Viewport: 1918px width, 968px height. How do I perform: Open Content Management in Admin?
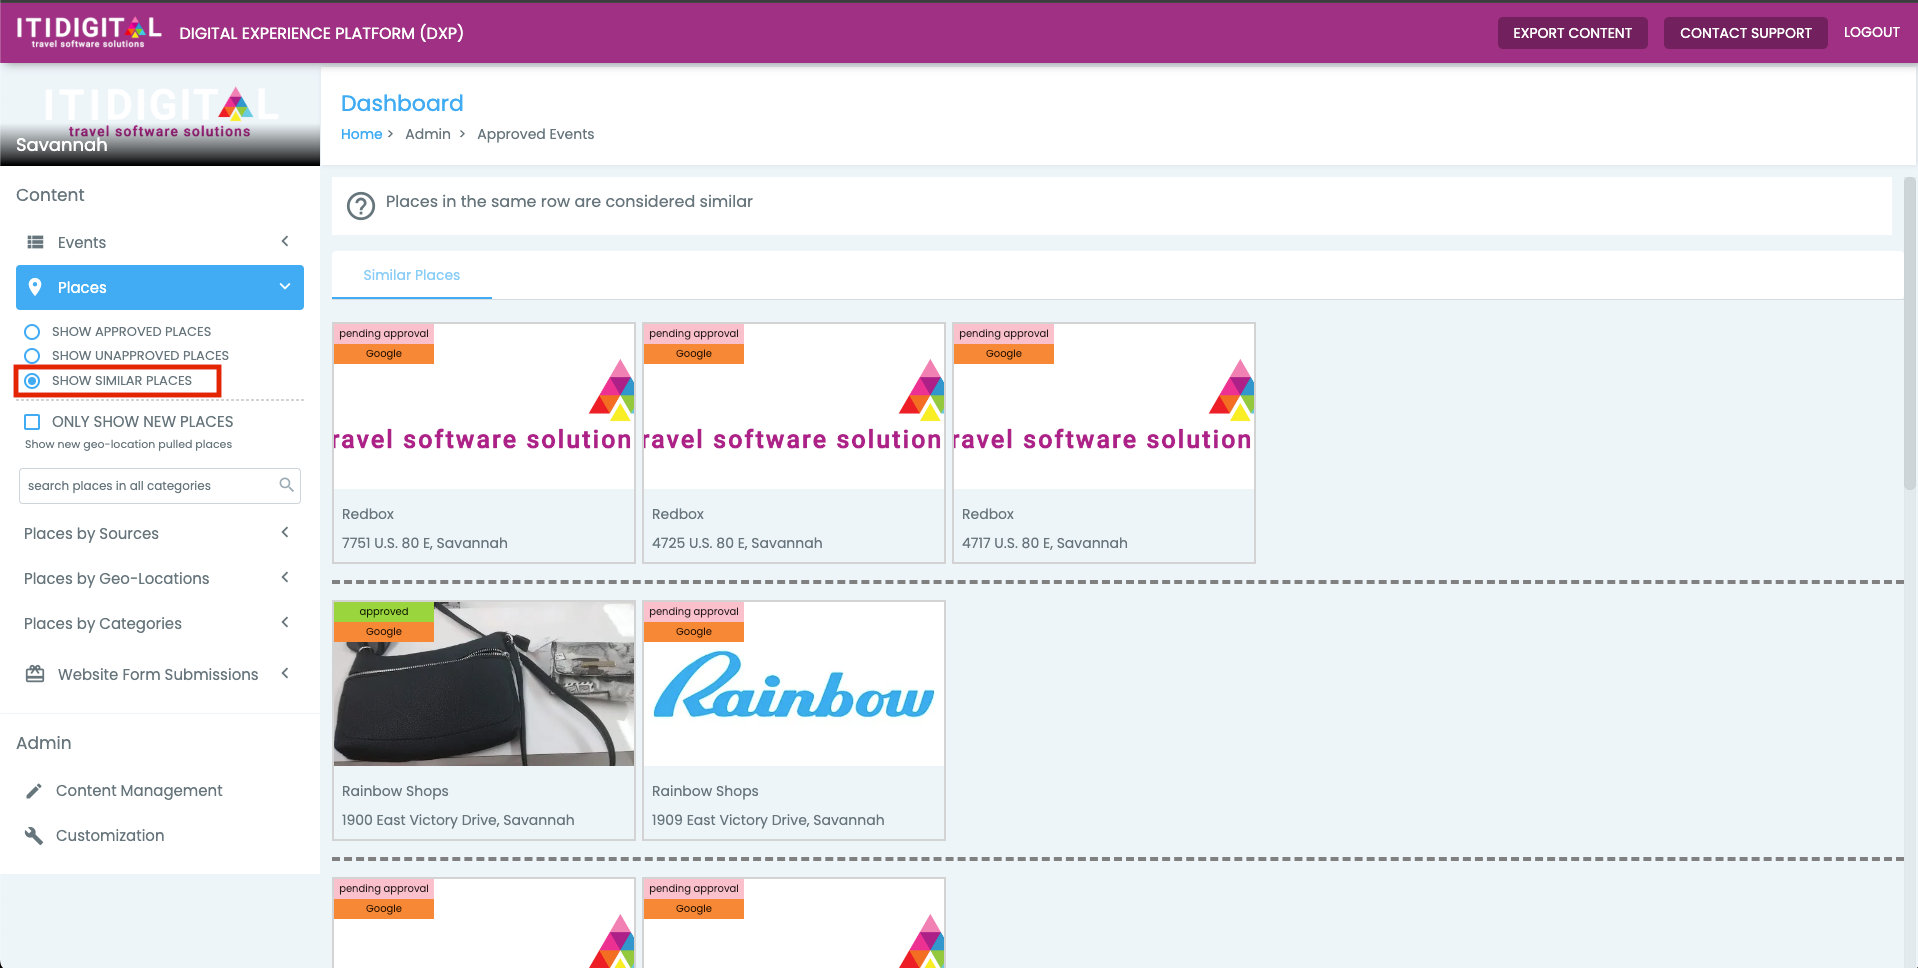[139, 790]
